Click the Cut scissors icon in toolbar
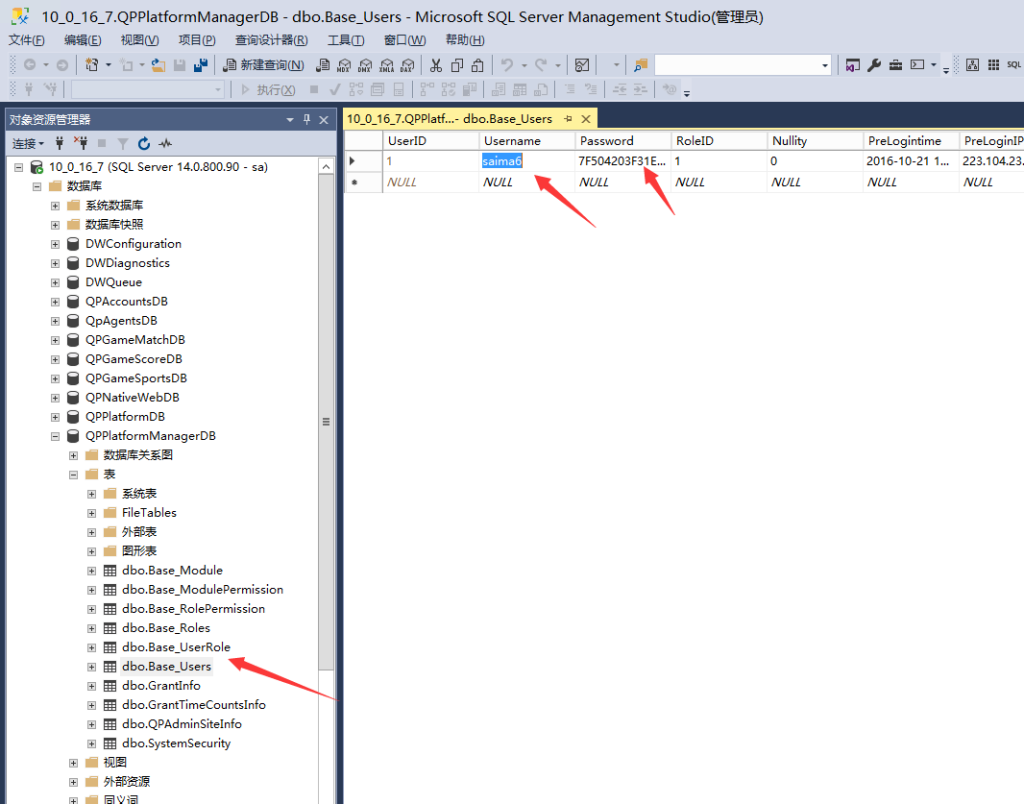 435,65
